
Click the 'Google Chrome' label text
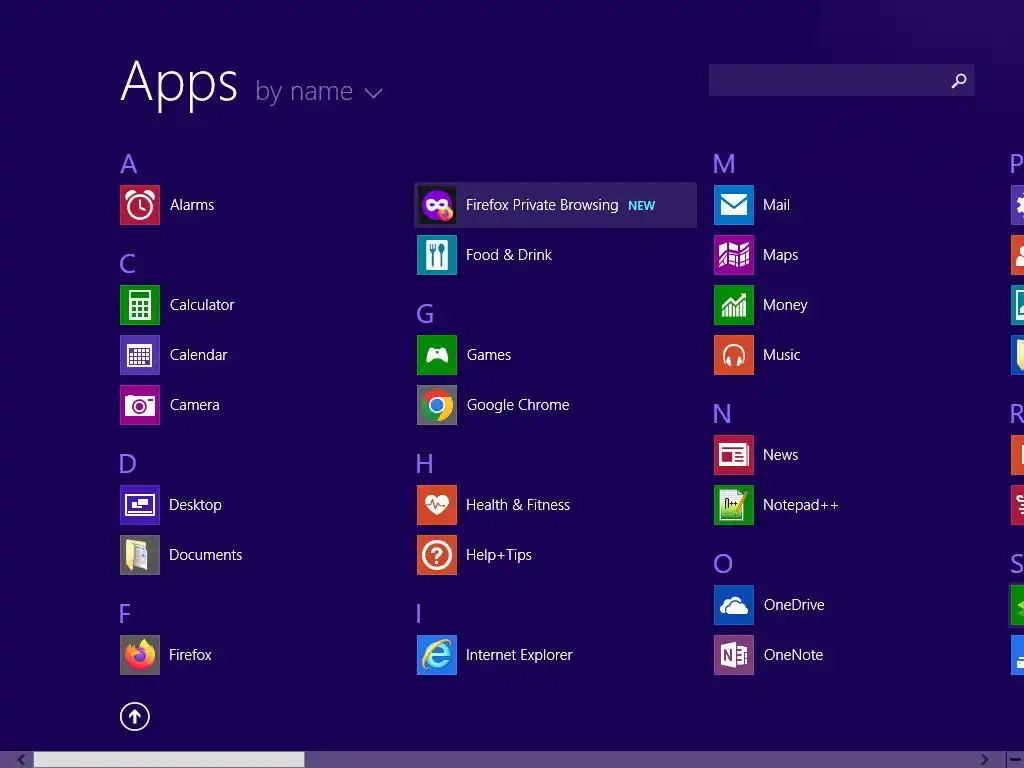[x=518, y=405]
